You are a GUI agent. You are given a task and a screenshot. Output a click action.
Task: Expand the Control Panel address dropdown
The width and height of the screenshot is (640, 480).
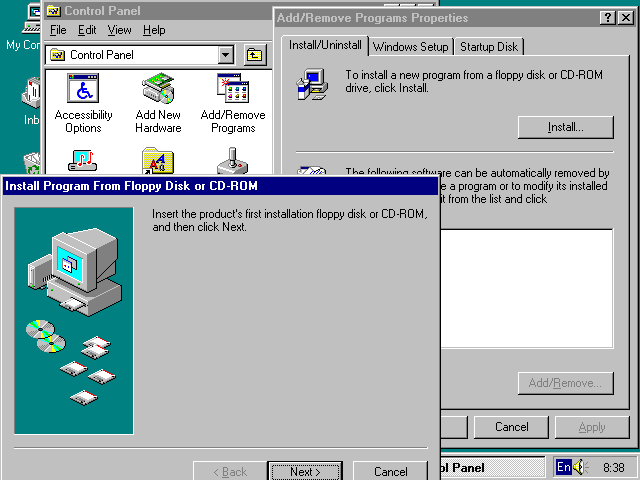tap(225, 55)
